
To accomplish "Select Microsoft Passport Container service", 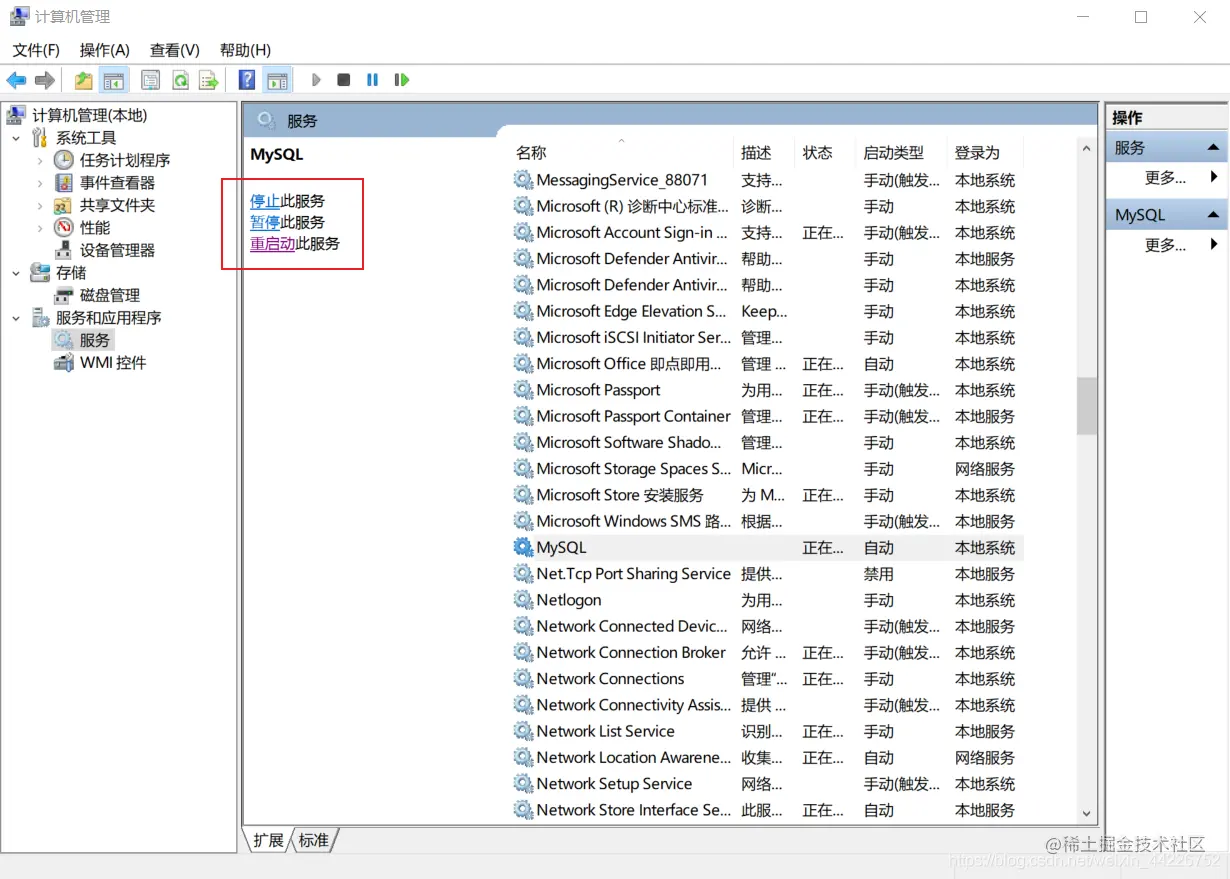I will pyautogui.click(x=767, y=416).
